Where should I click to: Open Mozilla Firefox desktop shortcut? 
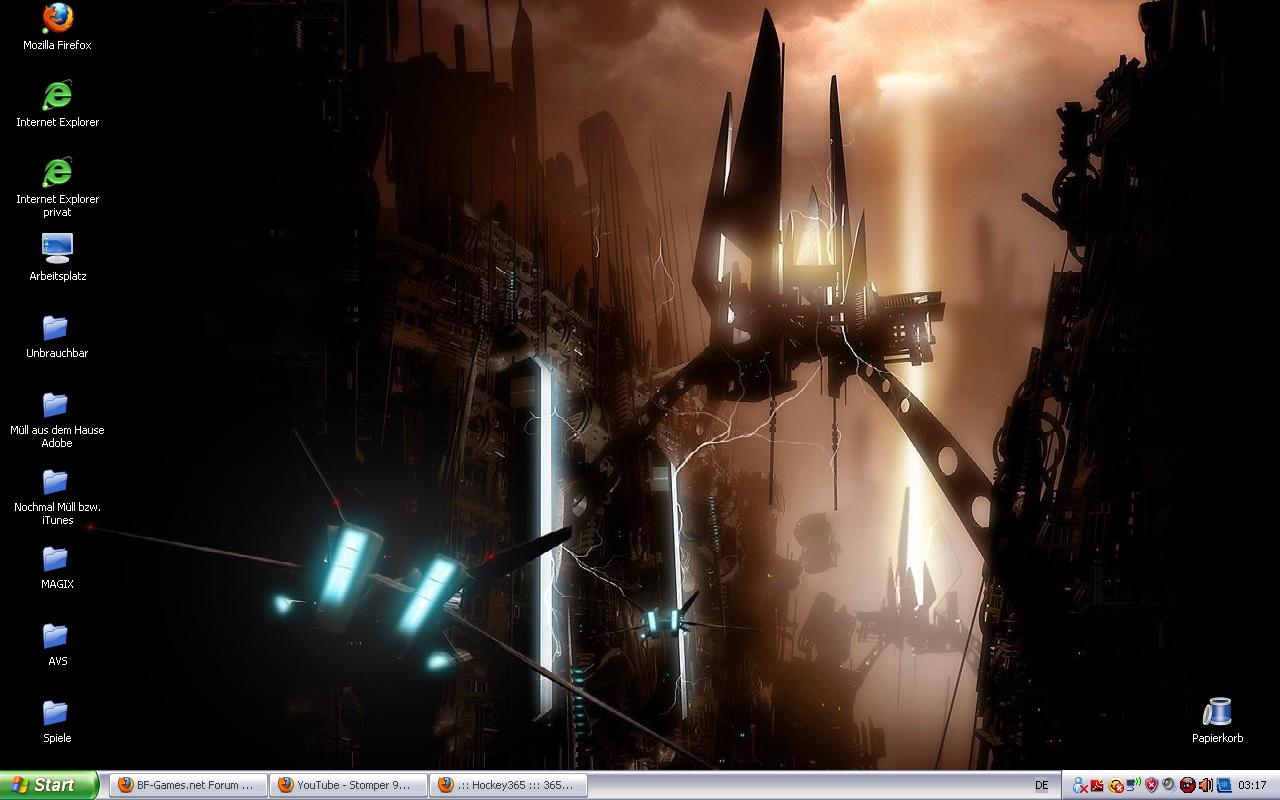(x=57, y=27)
